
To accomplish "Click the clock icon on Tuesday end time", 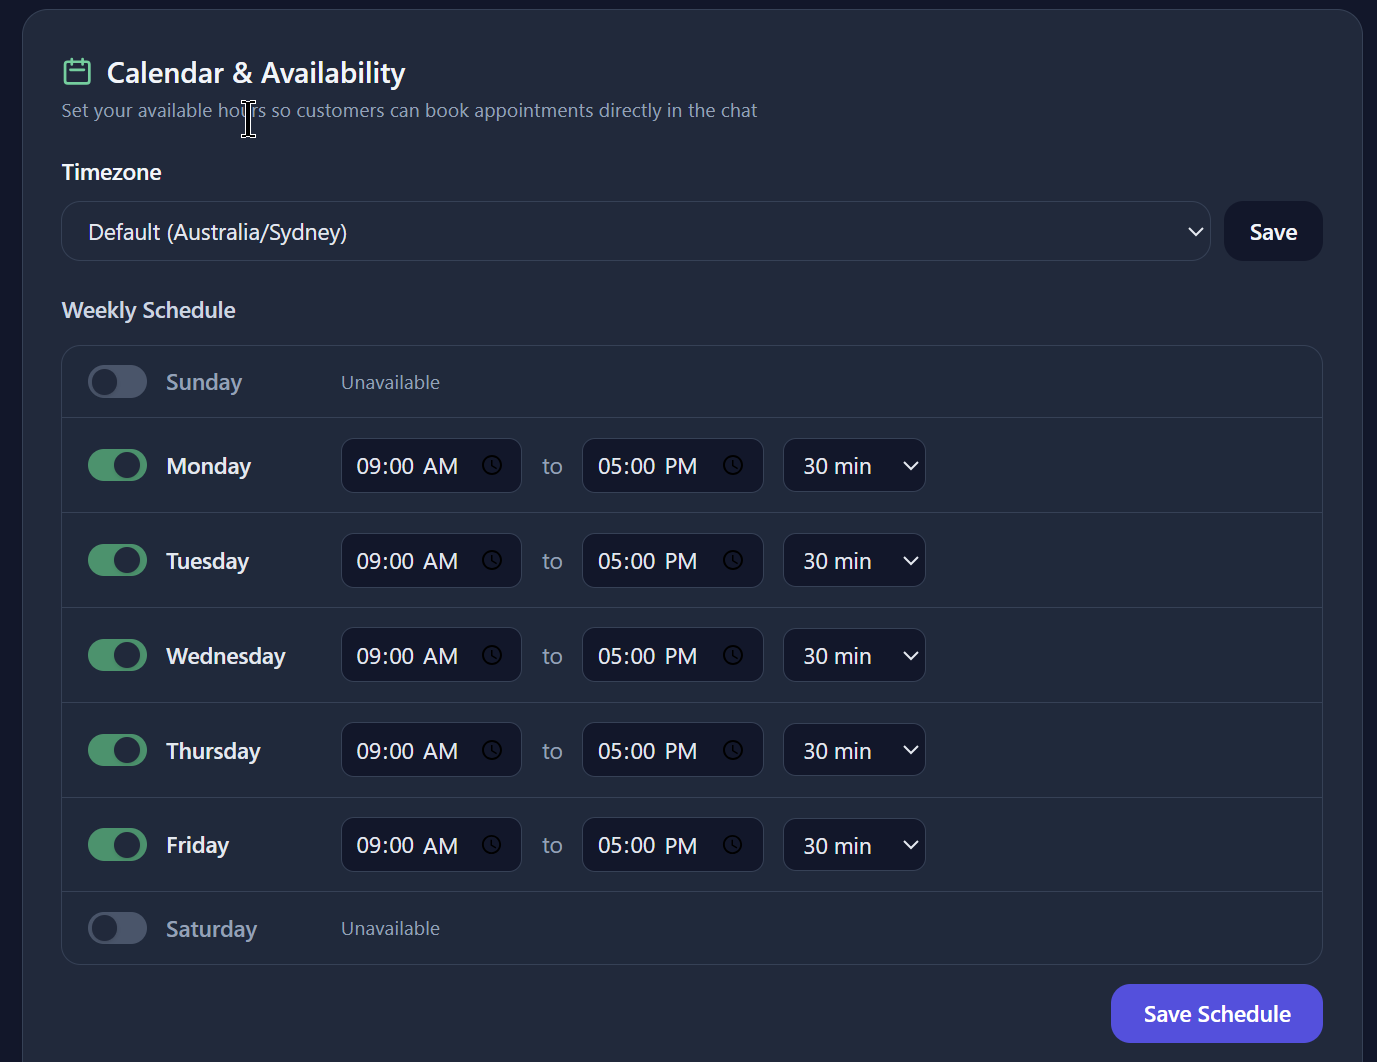I will 731,560.
